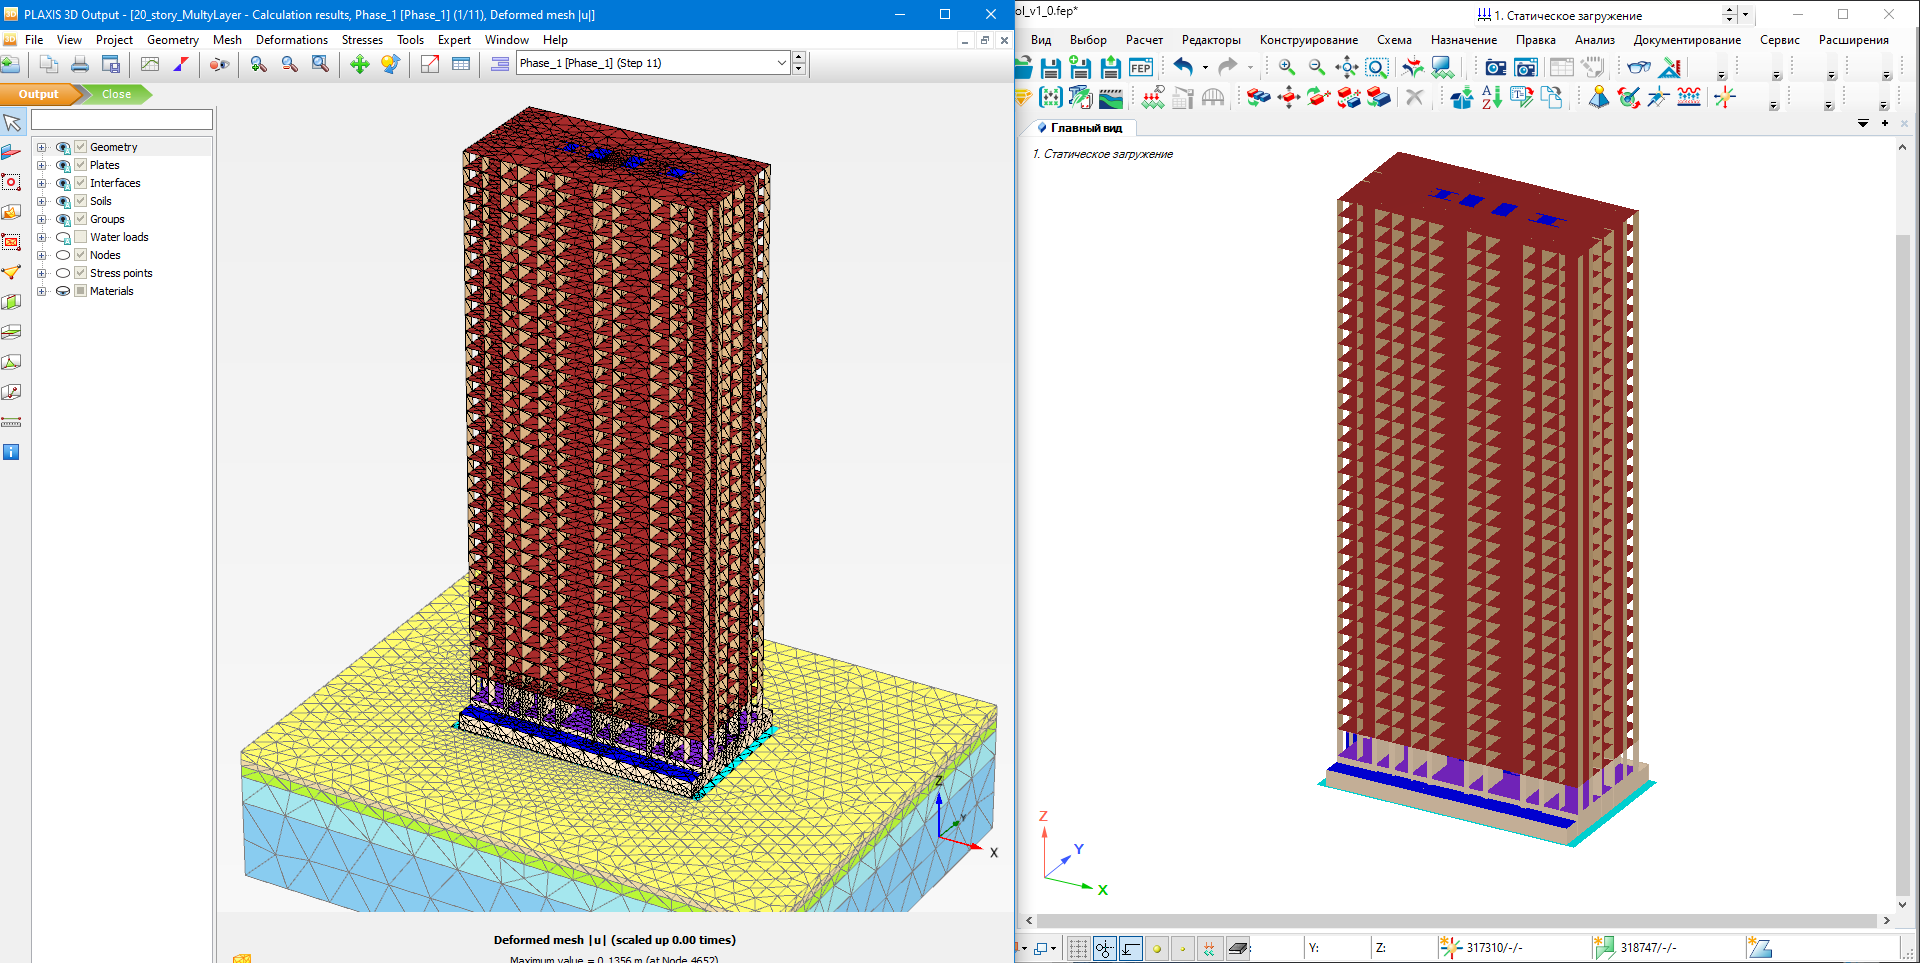Click the zoom out magnifier in PLAXIS toolbar

[x=290, y=64]
